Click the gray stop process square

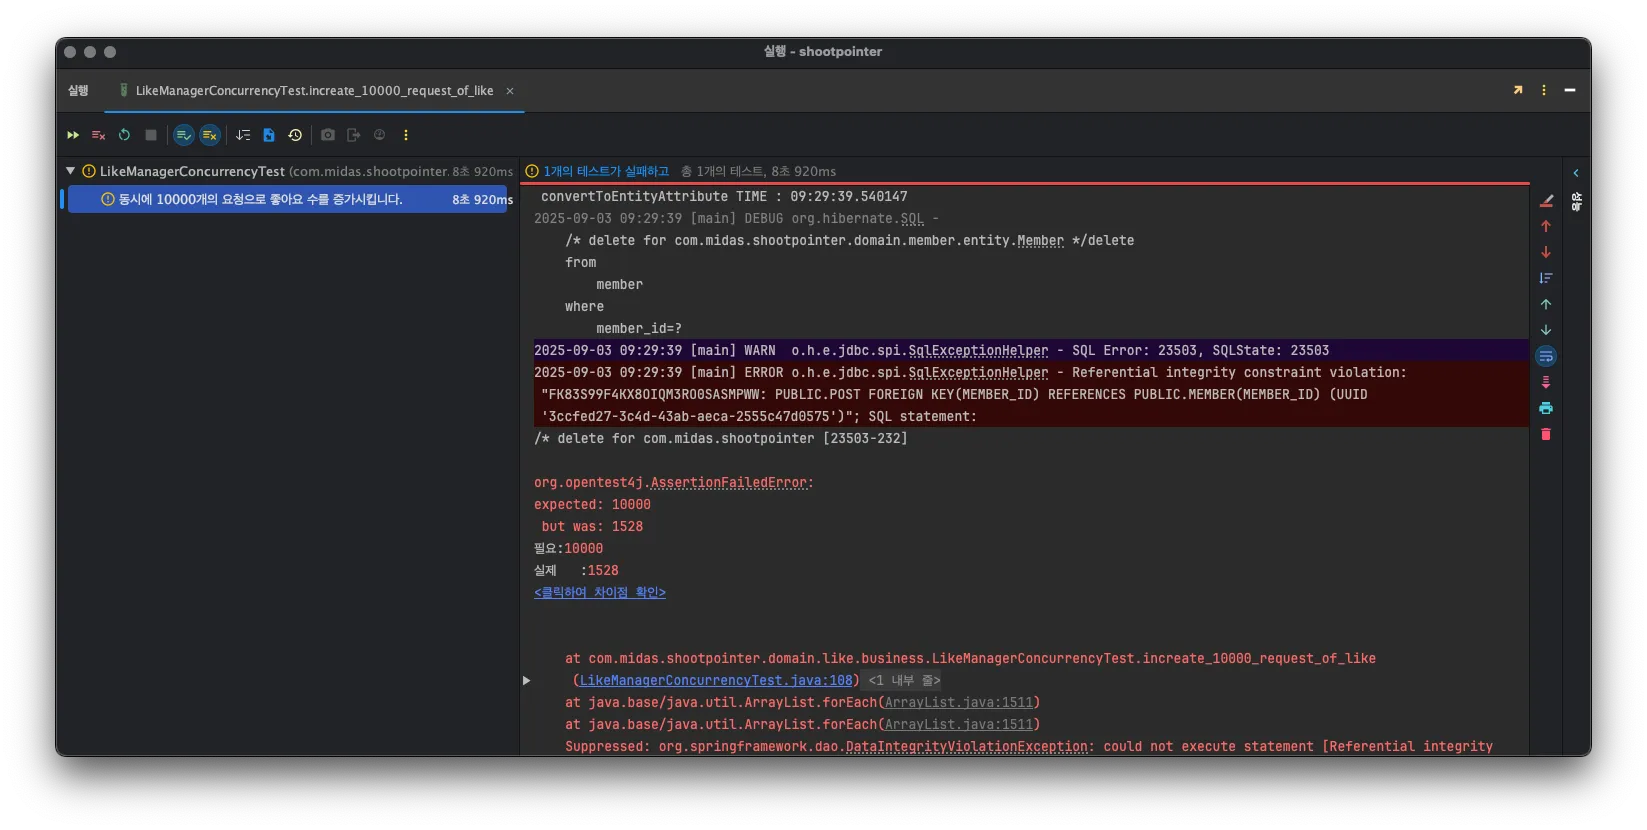(x=150, y=135)
